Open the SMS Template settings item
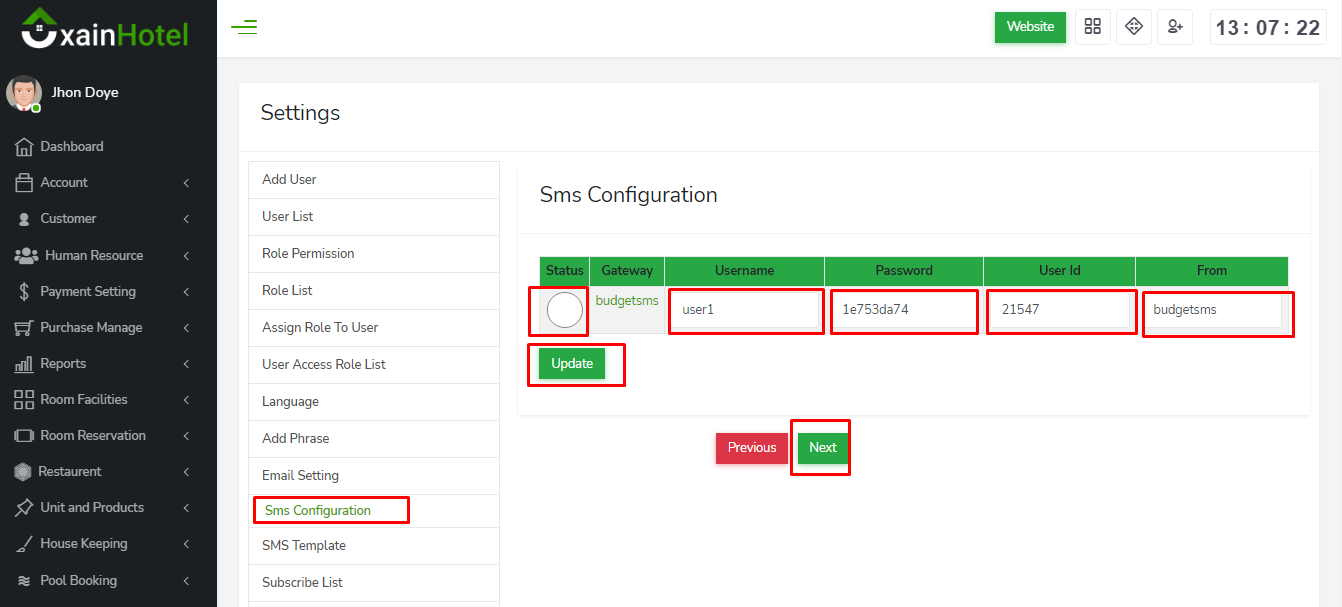The image size is (1342, 607). [304, 546]
